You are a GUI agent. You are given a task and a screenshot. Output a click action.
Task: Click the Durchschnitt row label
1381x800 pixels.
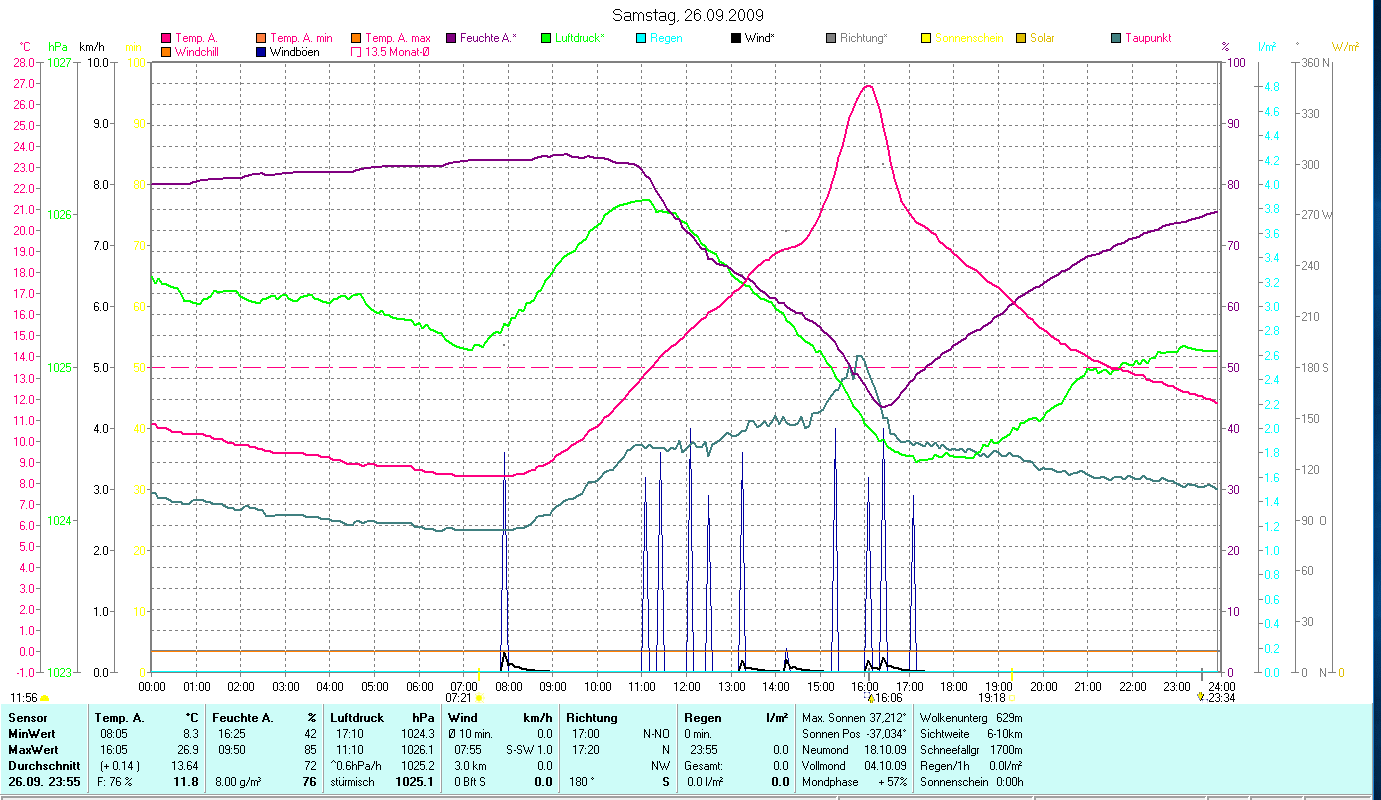click(44, 766)
